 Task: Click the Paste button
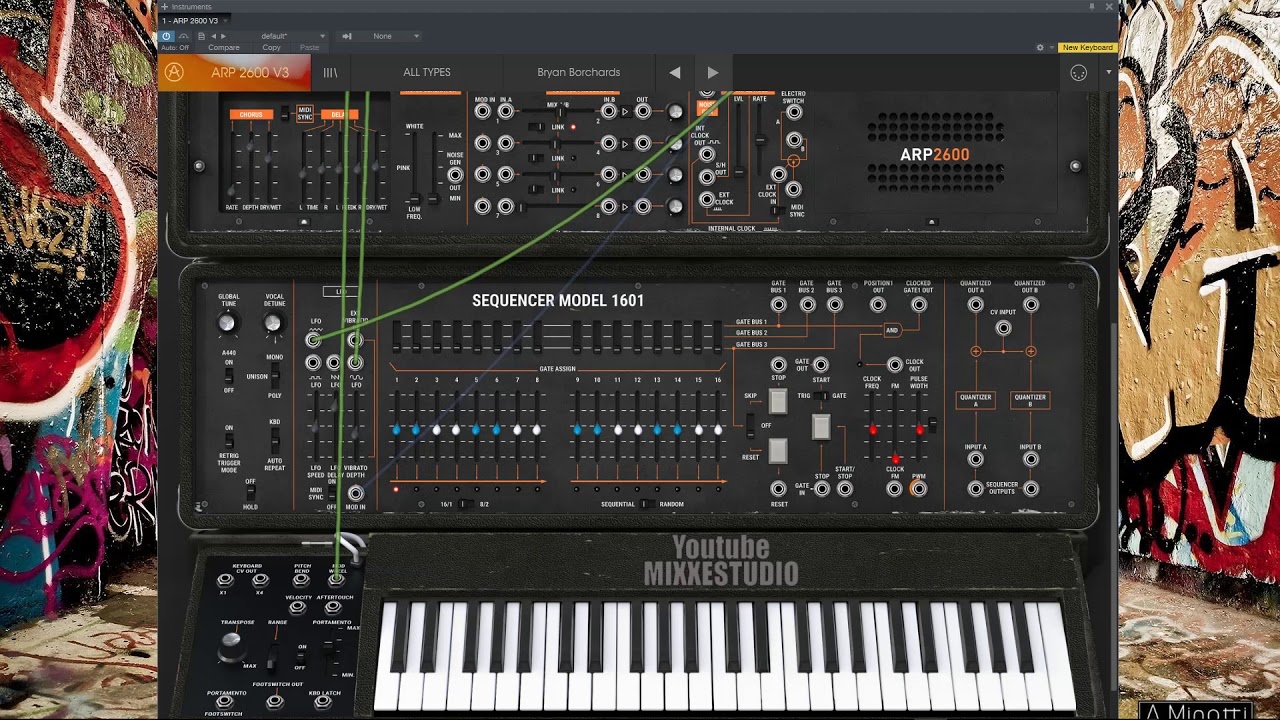click(310, 47)
